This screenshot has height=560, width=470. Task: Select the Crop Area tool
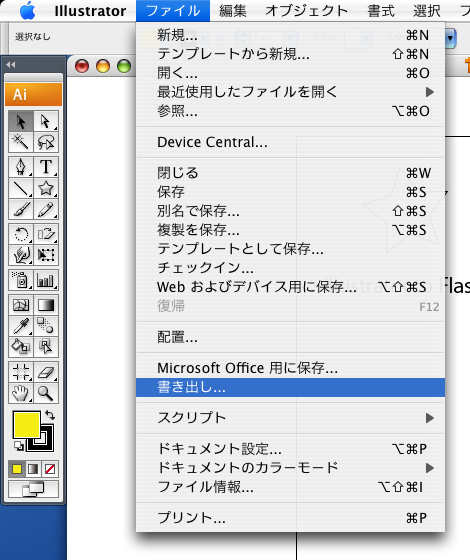(21, 372)
